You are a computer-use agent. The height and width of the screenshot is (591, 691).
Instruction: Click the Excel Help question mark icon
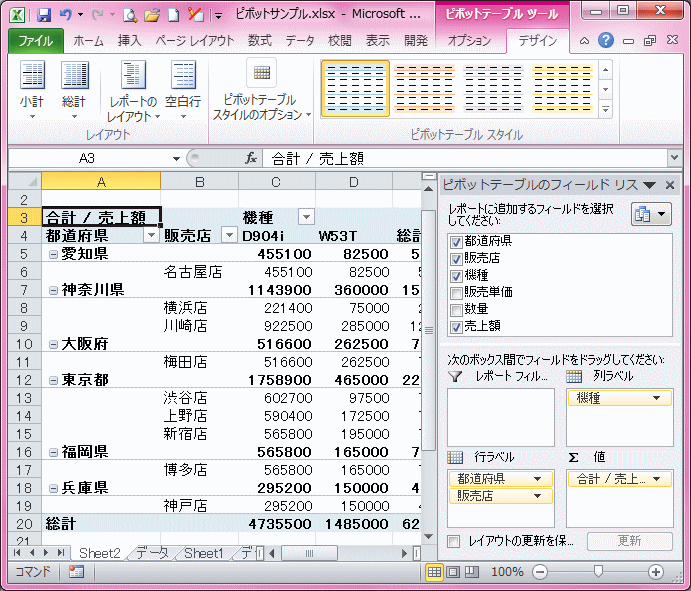pyautogui.click(x=606, y=41)
